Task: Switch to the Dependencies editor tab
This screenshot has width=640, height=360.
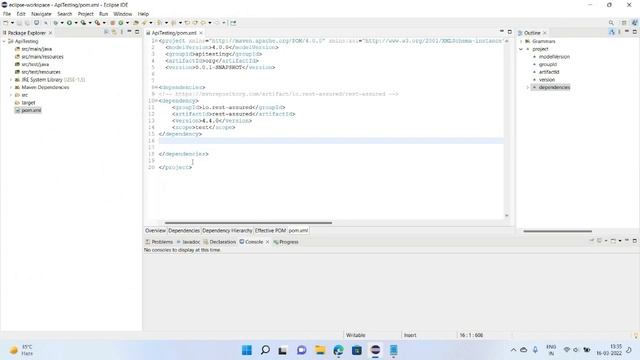Action: [x=184, y=231]
